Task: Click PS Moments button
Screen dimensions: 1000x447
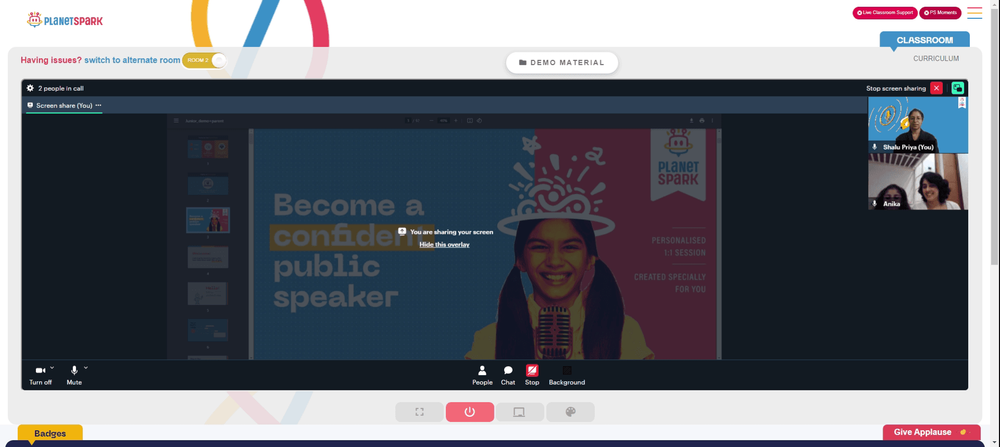Action: coord(940,13)
